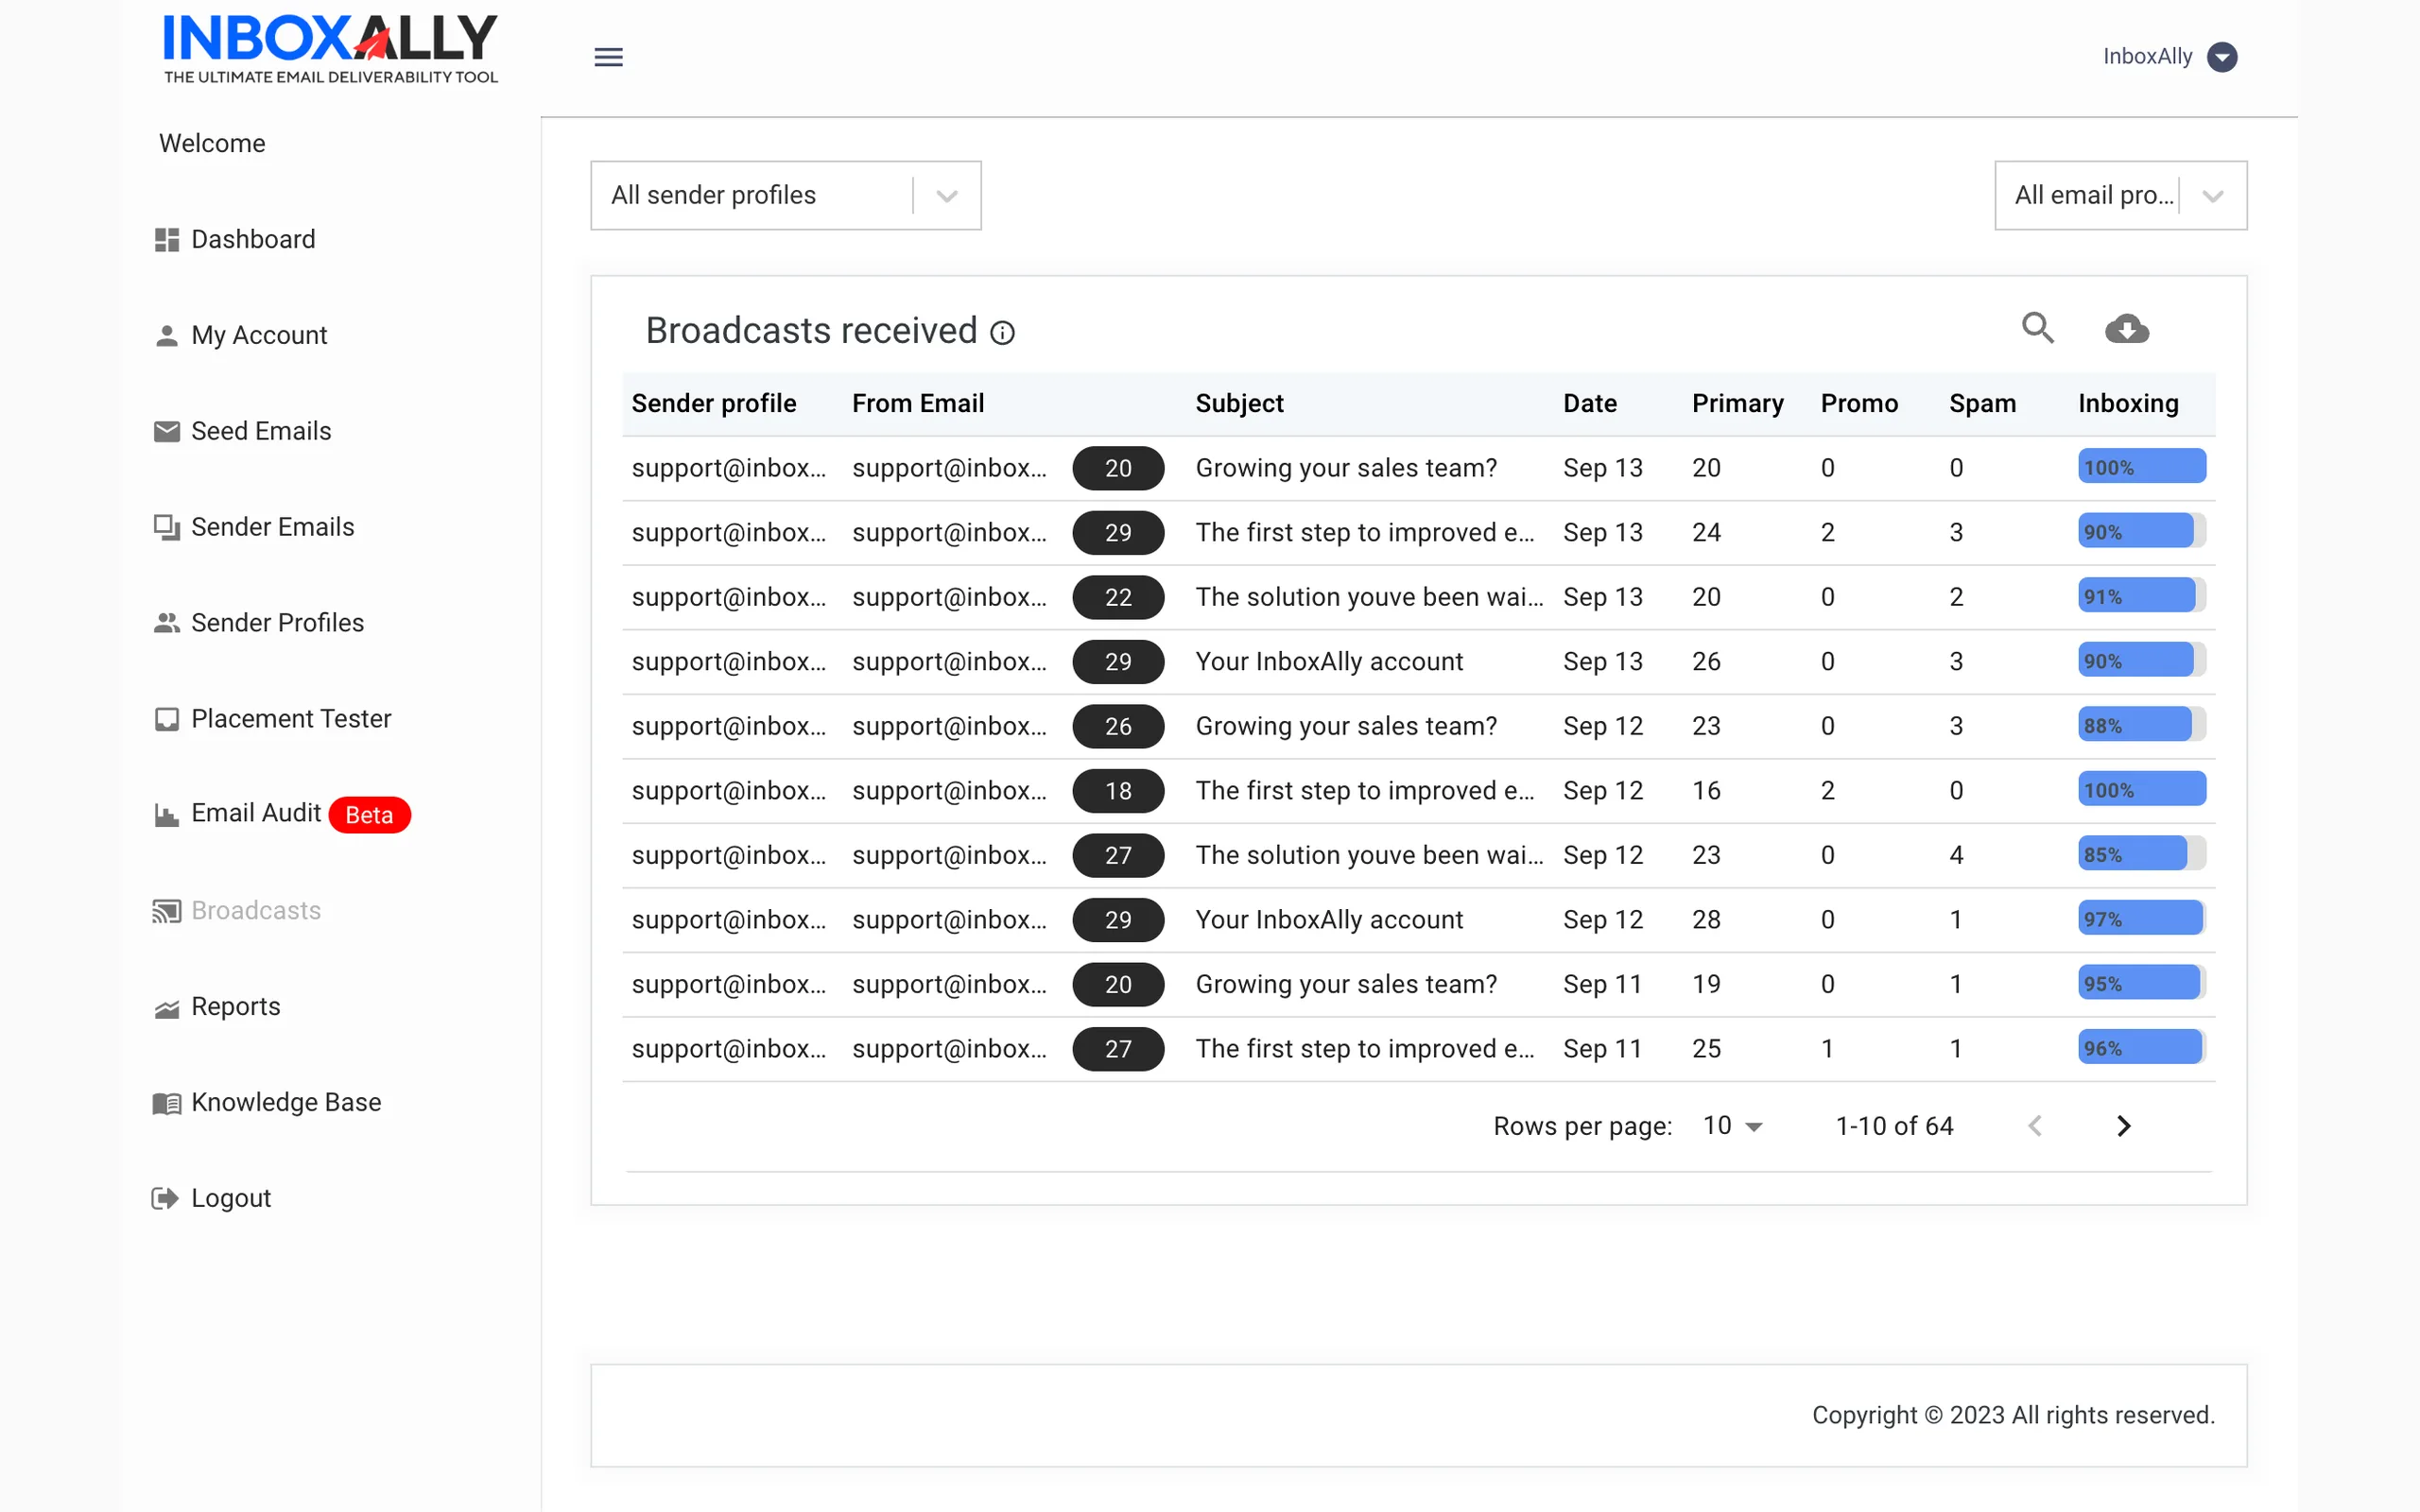Select Broadcasts in the sidebar
Image resolution: width=2420 pixels, height=1512 pixels.
pos(256,911)
